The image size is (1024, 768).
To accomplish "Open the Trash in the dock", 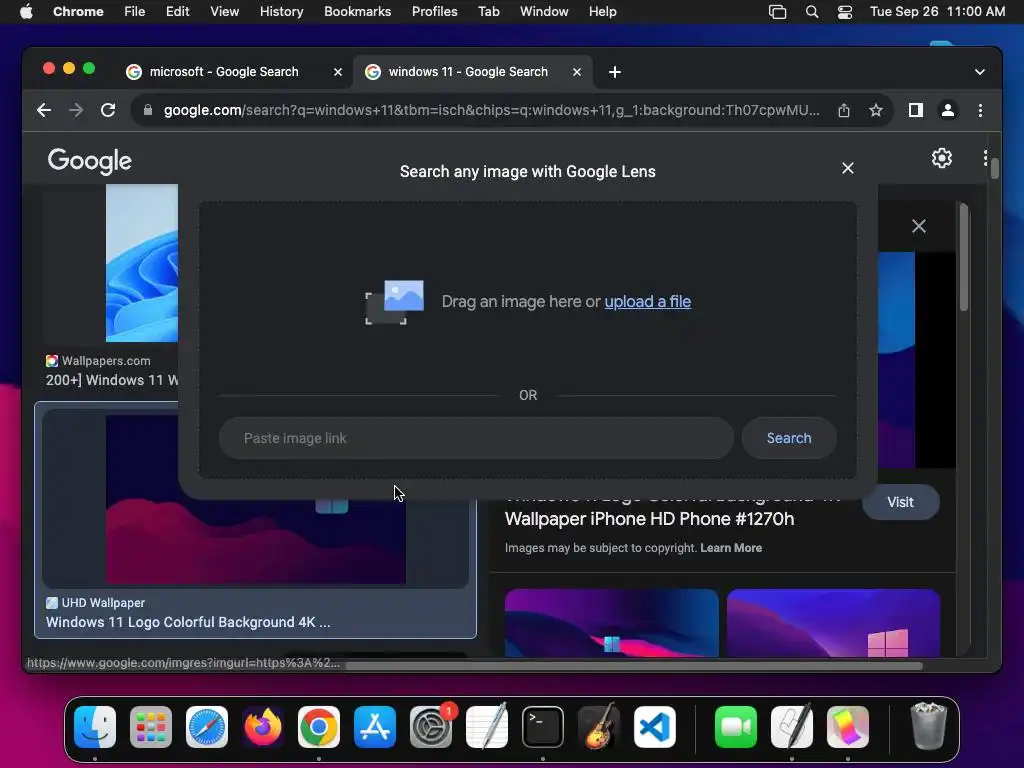I will pos(928,727).
